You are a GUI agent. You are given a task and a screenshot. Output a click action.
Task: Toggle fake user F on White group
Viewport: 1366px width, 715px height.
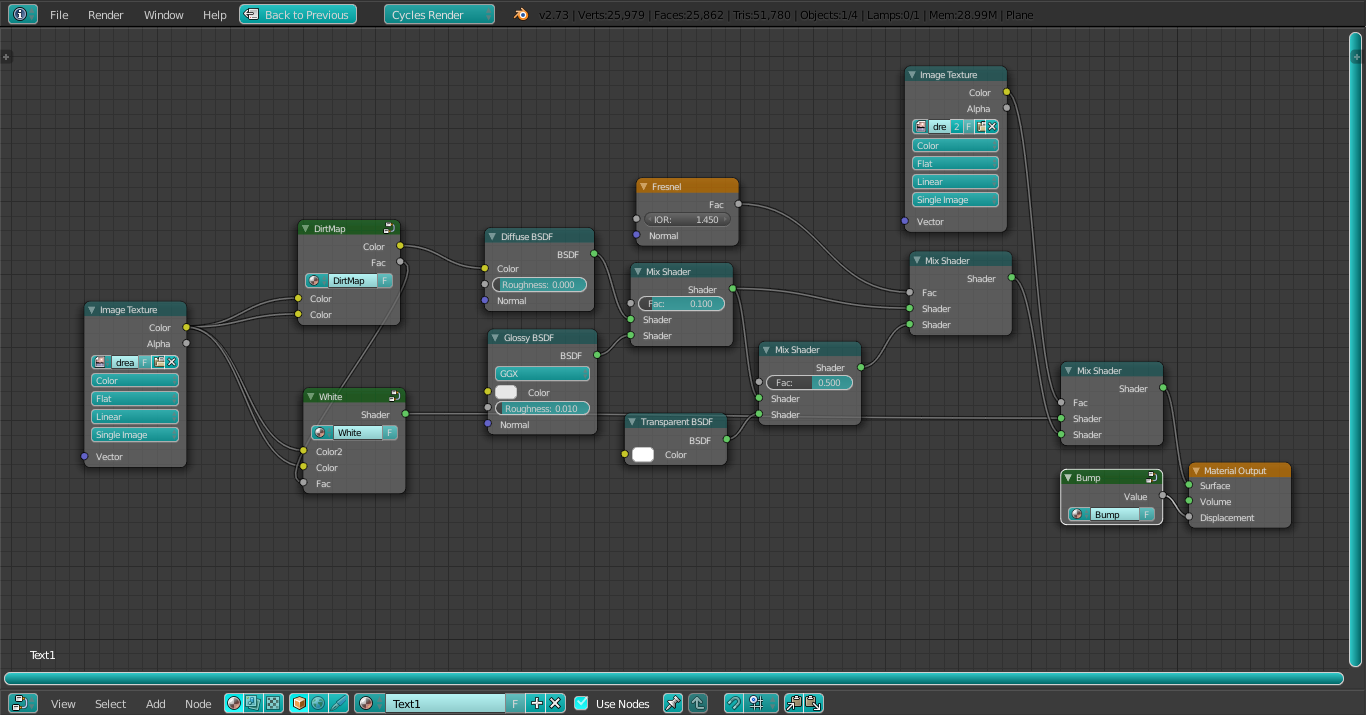[389, 433]
